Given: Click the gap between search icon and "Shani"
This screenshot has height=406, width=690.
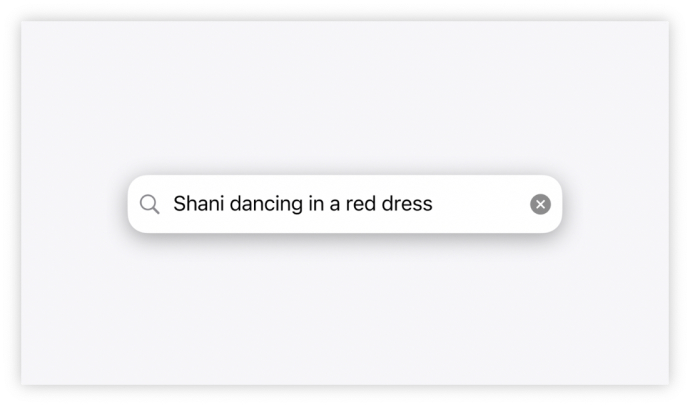Looking at the screenshot, I should (x=167, y=204).
